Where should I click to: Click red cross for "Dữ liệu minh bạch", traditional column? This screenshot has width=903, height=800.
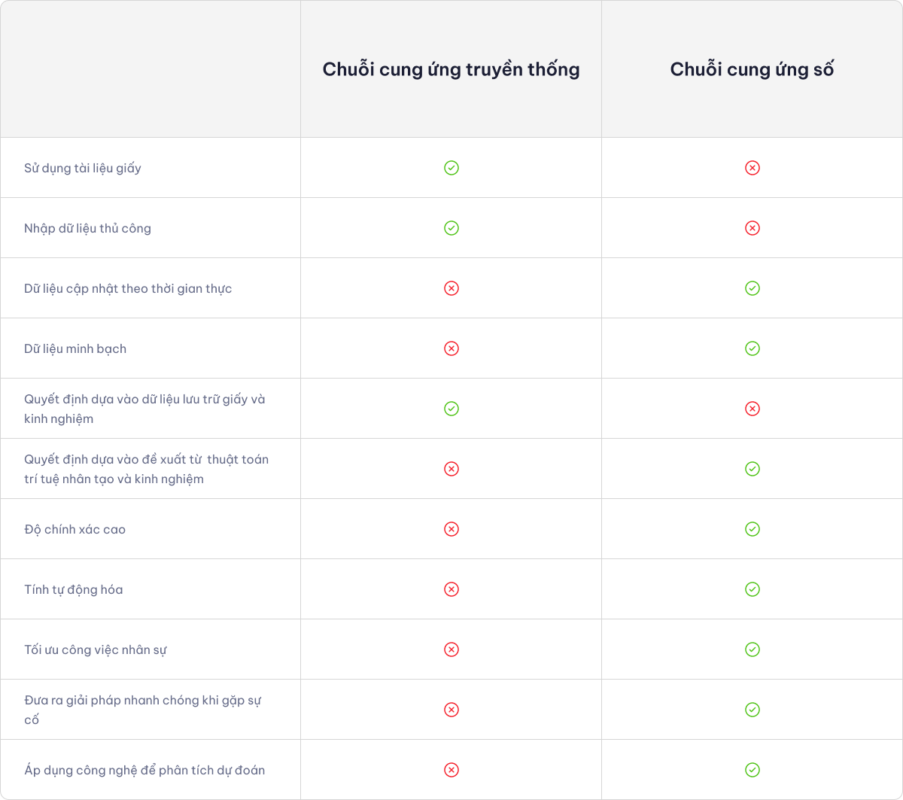451,348
